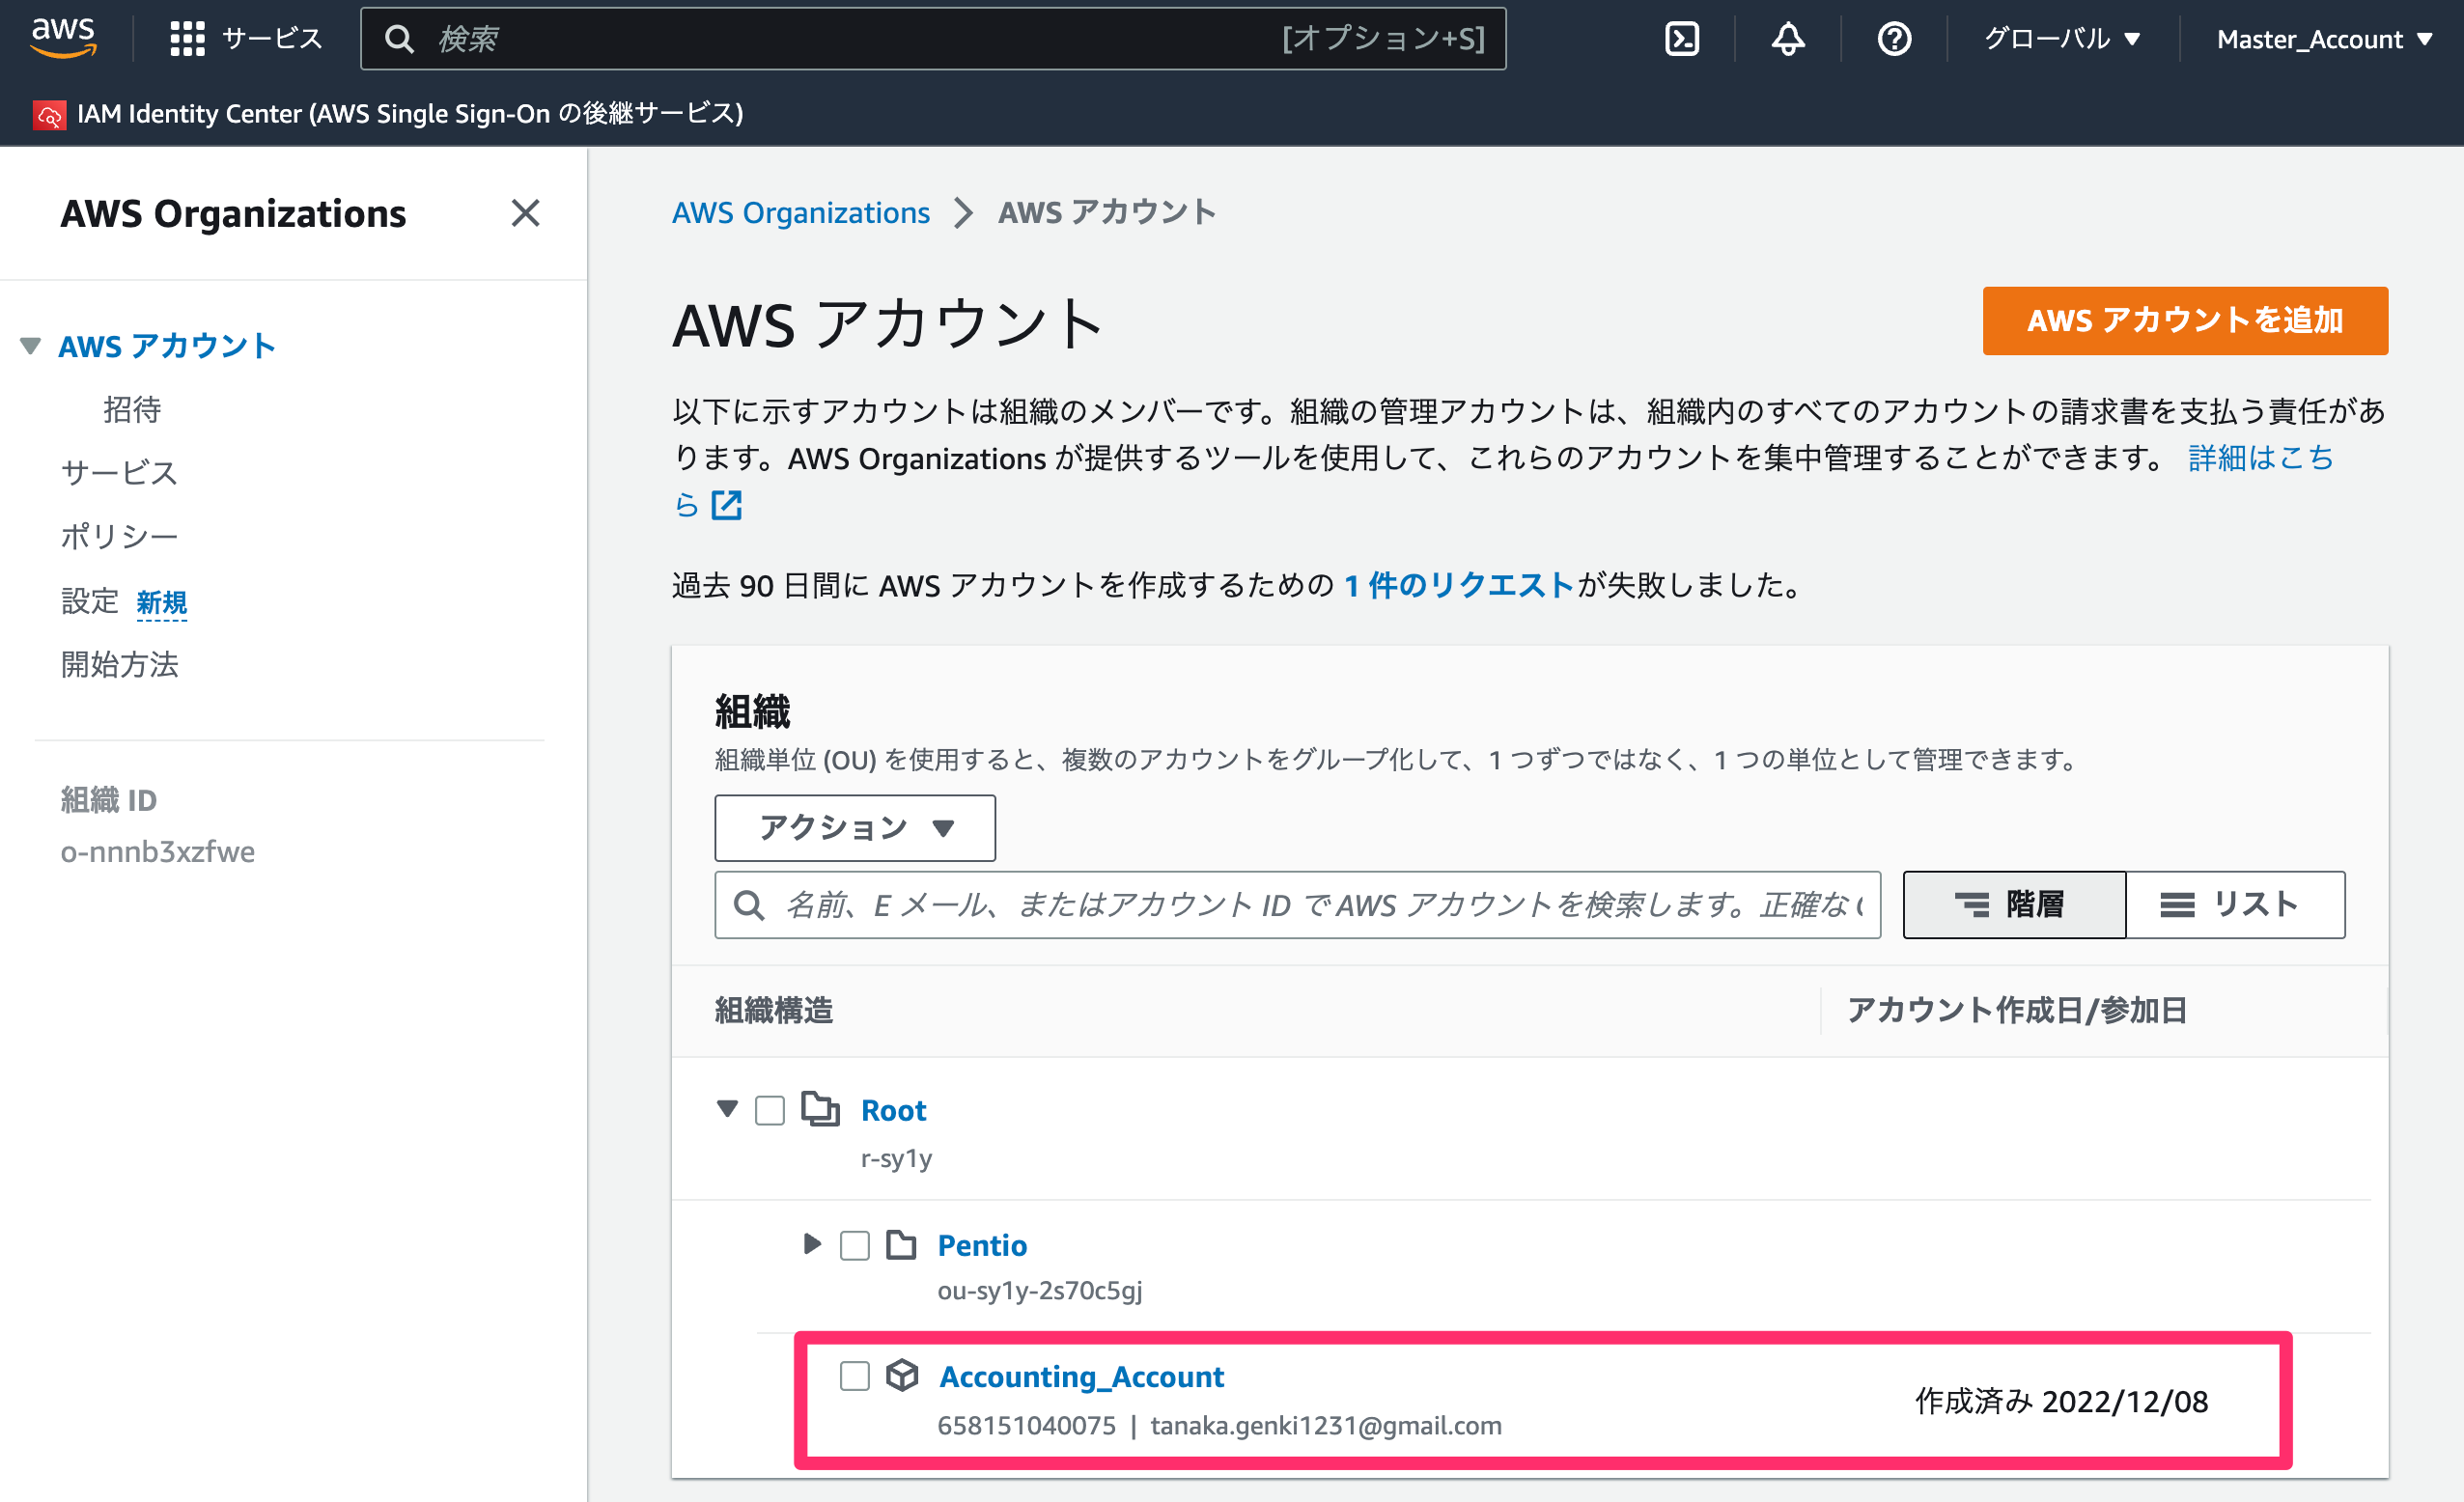Screen dimensions: 2464x1502
Task: Click the 作成済み 2022/12/08 date
Action: pyautogui.click(x=2061, y=1401)
